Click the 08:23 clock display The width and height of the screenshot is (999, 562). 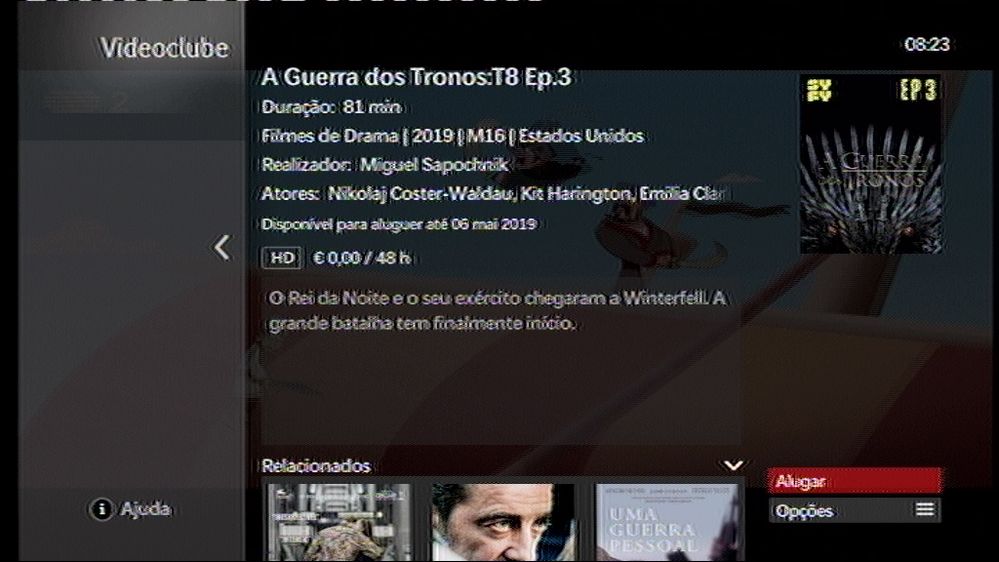point(927,45)
